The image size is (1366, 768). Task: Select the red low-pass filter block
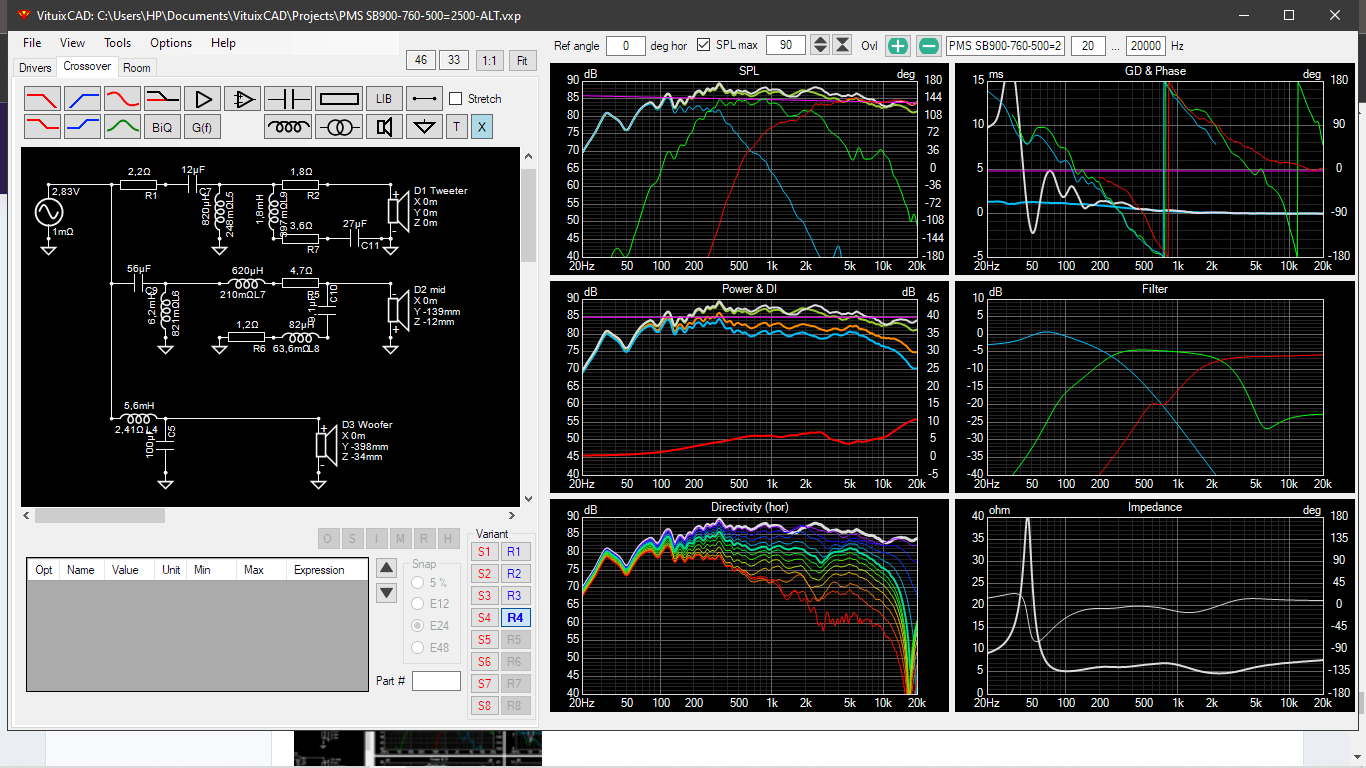(x=42, y=99)
